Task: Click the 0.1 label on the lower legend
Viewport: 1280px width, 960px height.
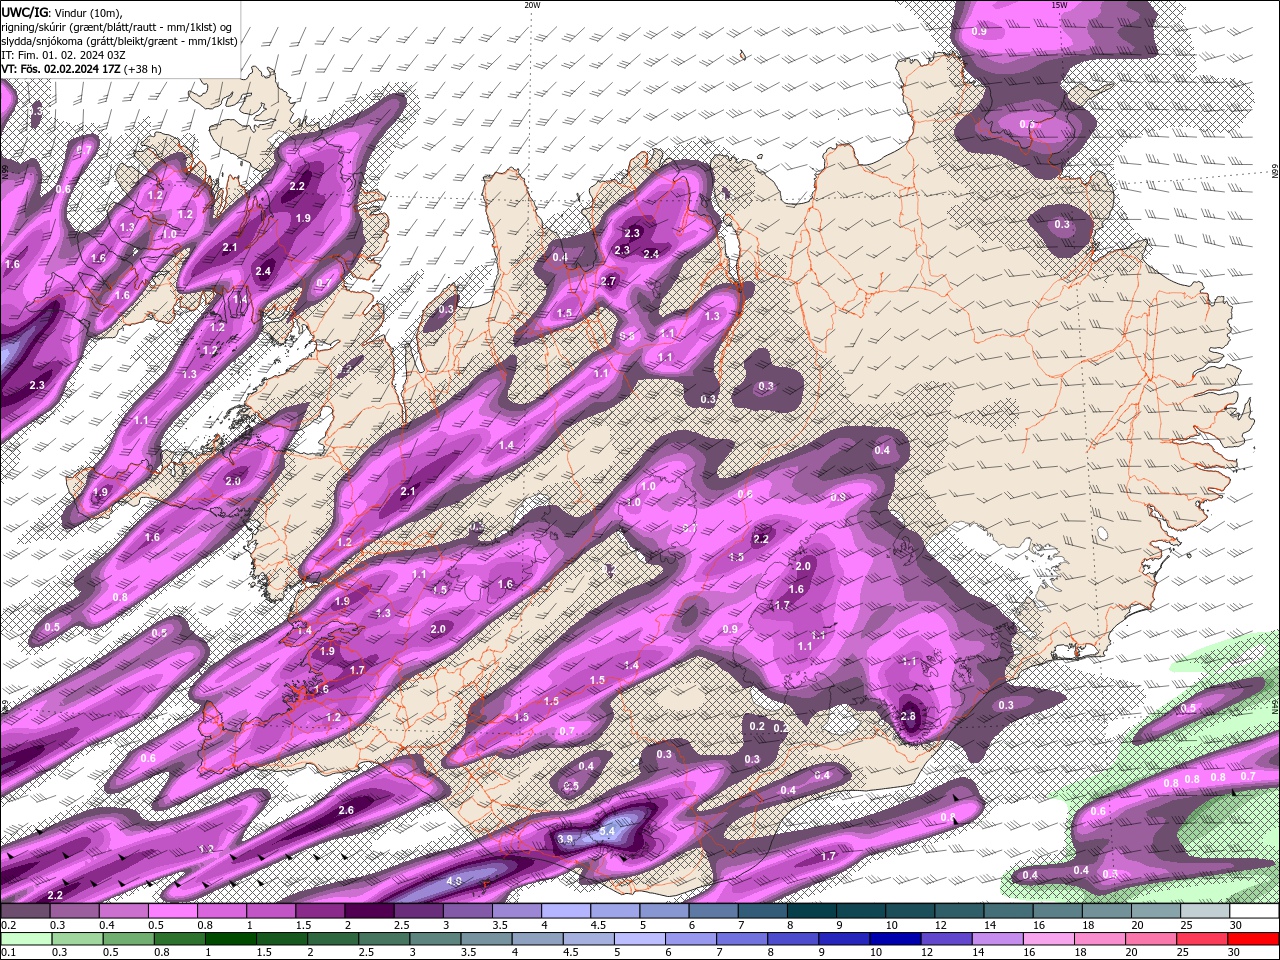Action: point(7,953)
